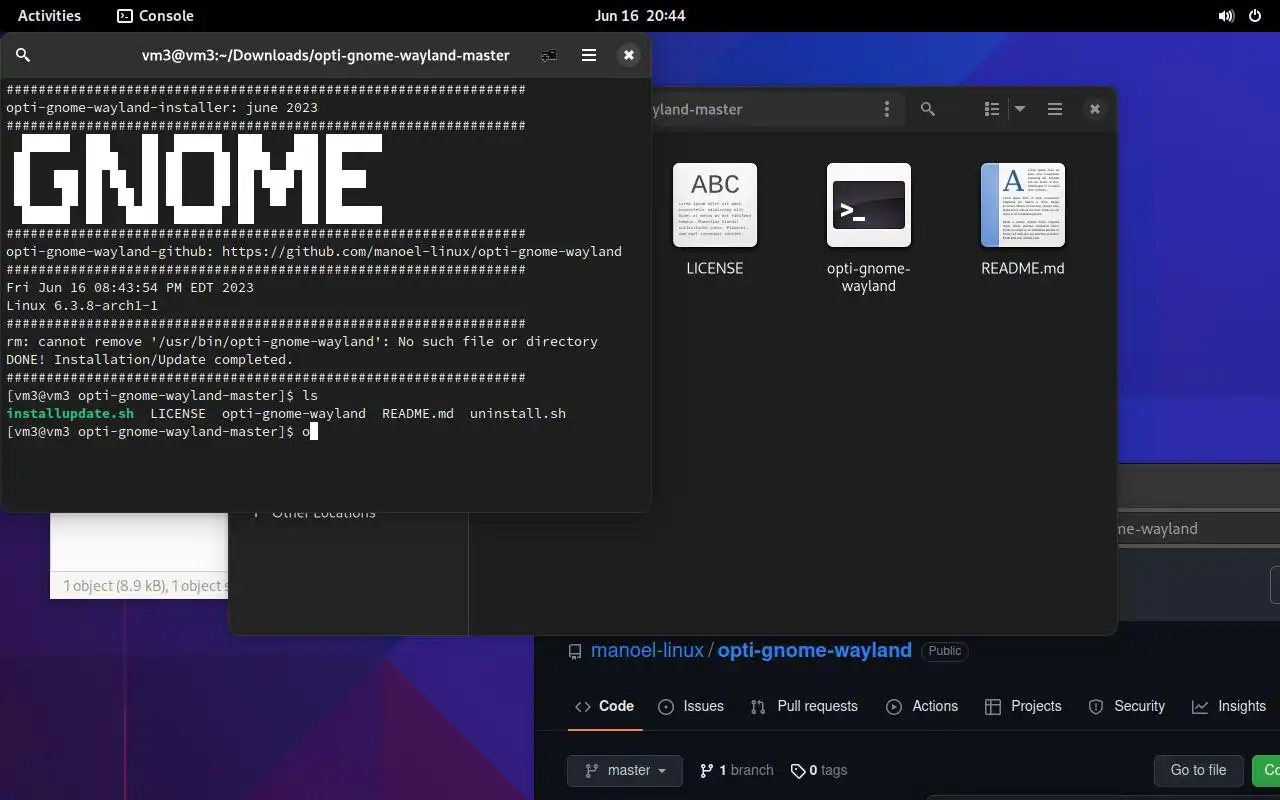Select the LICENSE file icon

coord(715,205)
